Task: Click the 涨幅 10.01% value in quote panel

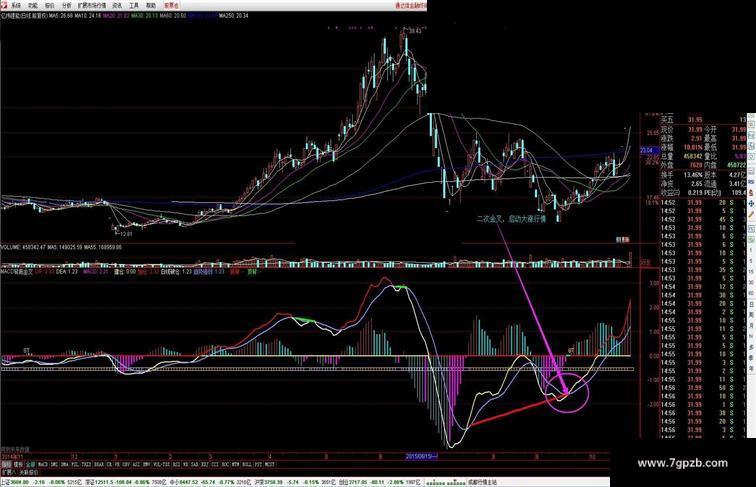Action: click(695, 148)
